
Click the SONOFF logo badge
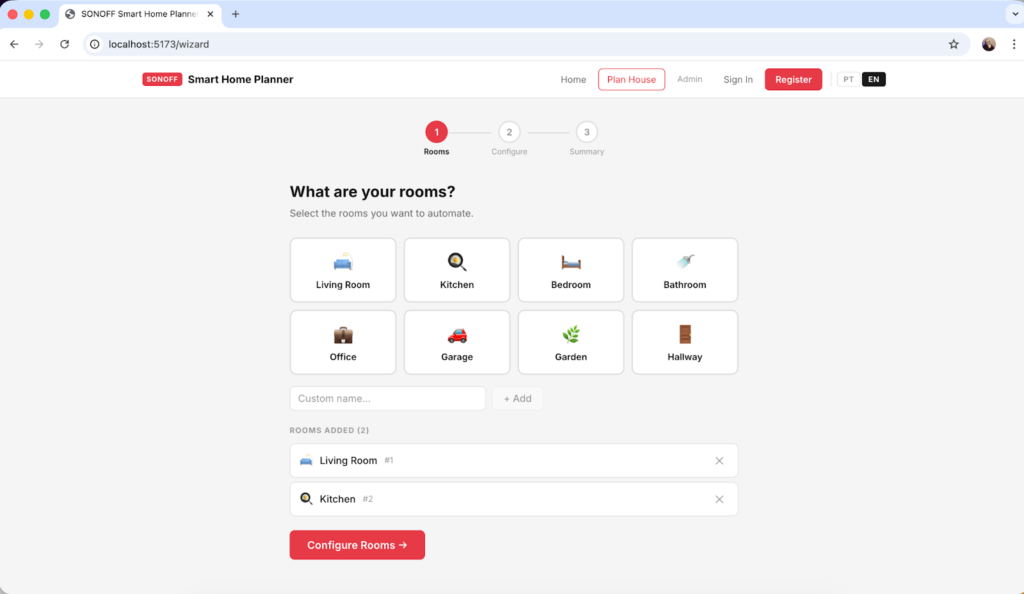coord(162,79)
